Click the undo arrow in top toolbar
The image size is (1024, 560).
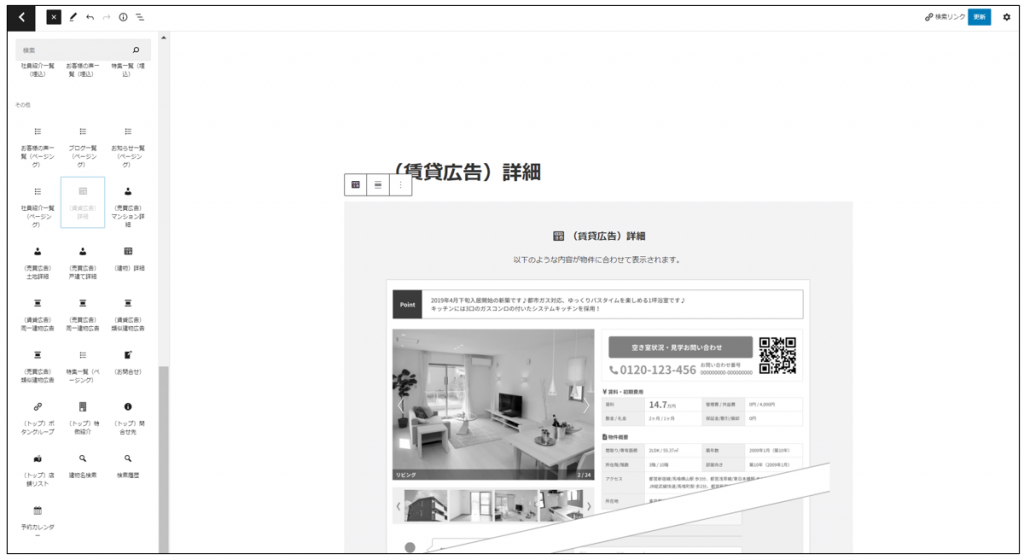(x=90, y=17)
